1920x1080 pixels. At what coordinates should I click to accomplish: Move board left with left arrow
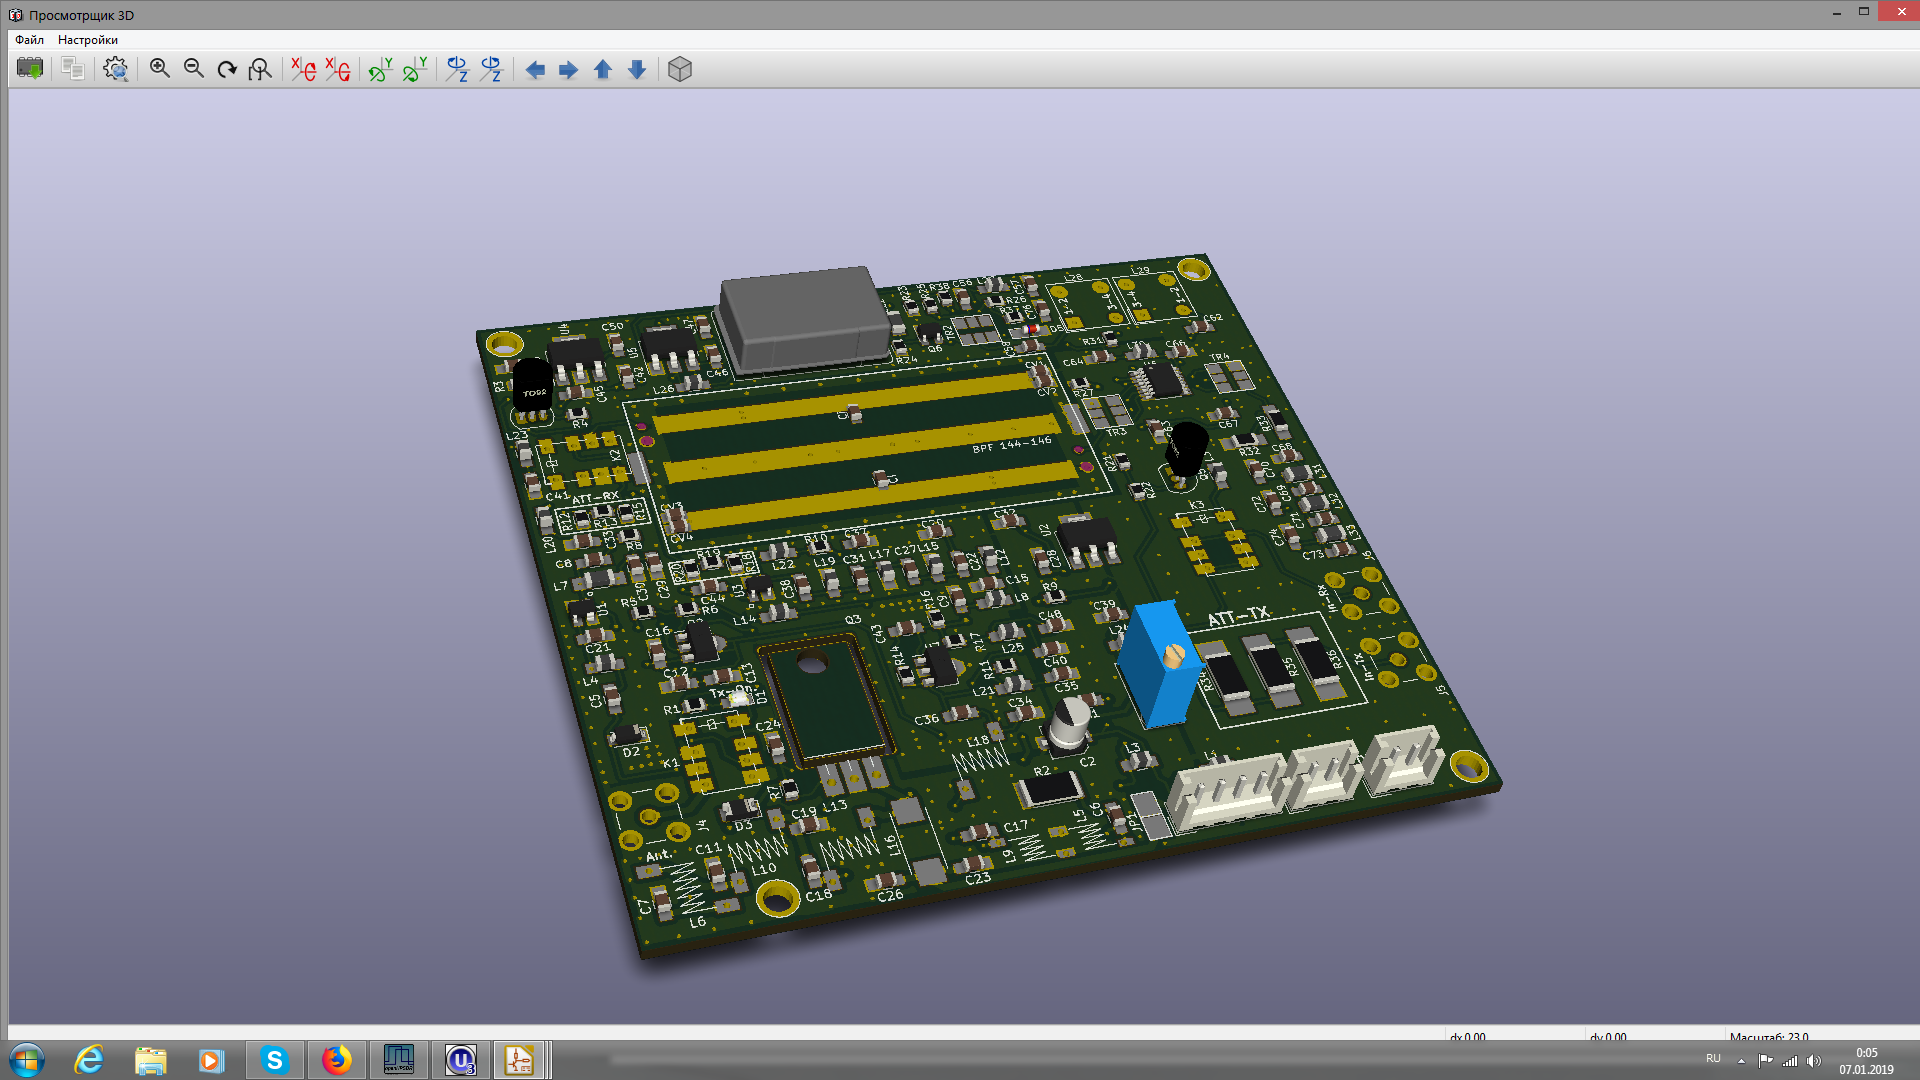click(x=535, y=69)
